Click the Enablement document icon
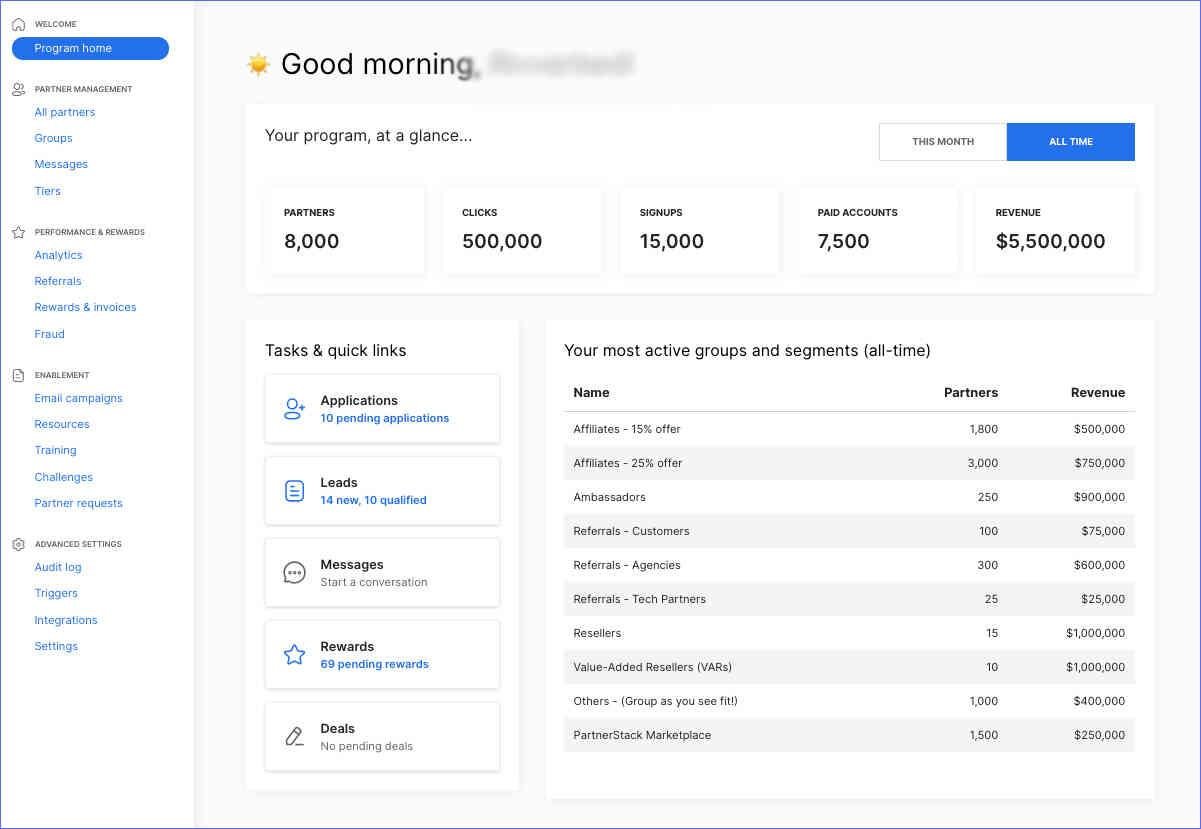The height and width of the screenshot is (829, 1201). [x=17, y=373]
